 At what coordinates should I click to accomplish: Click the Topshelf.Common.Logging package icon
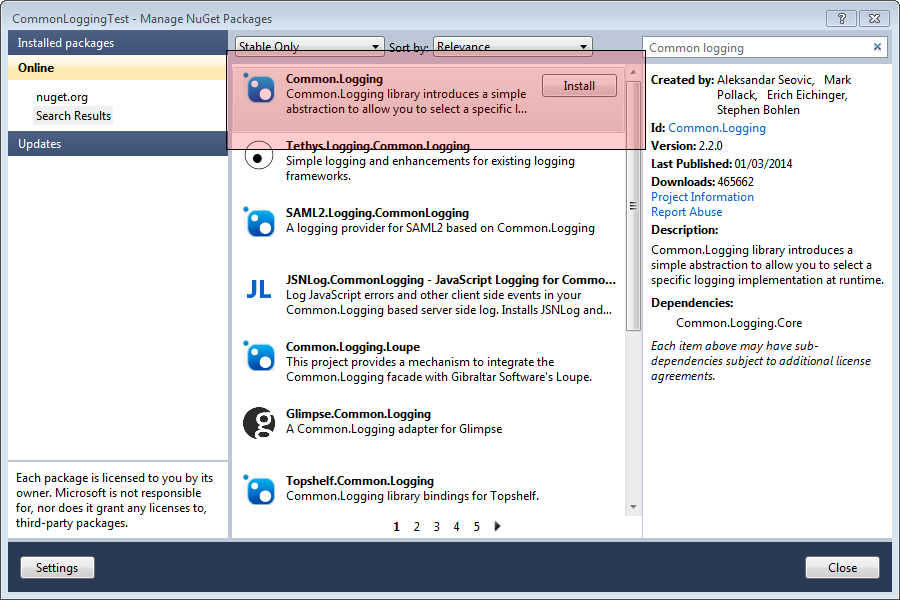259,490
